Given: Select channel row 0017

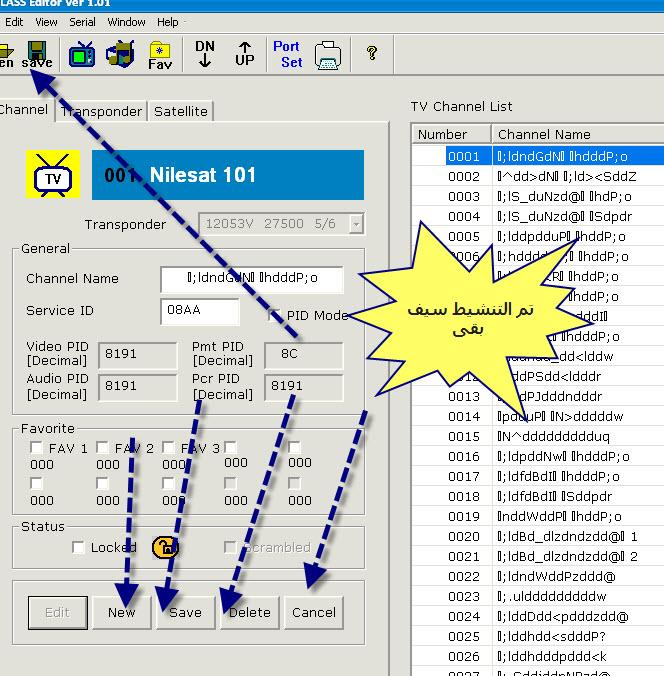Looking at the screenshot, I should click(x=538, y=476).
